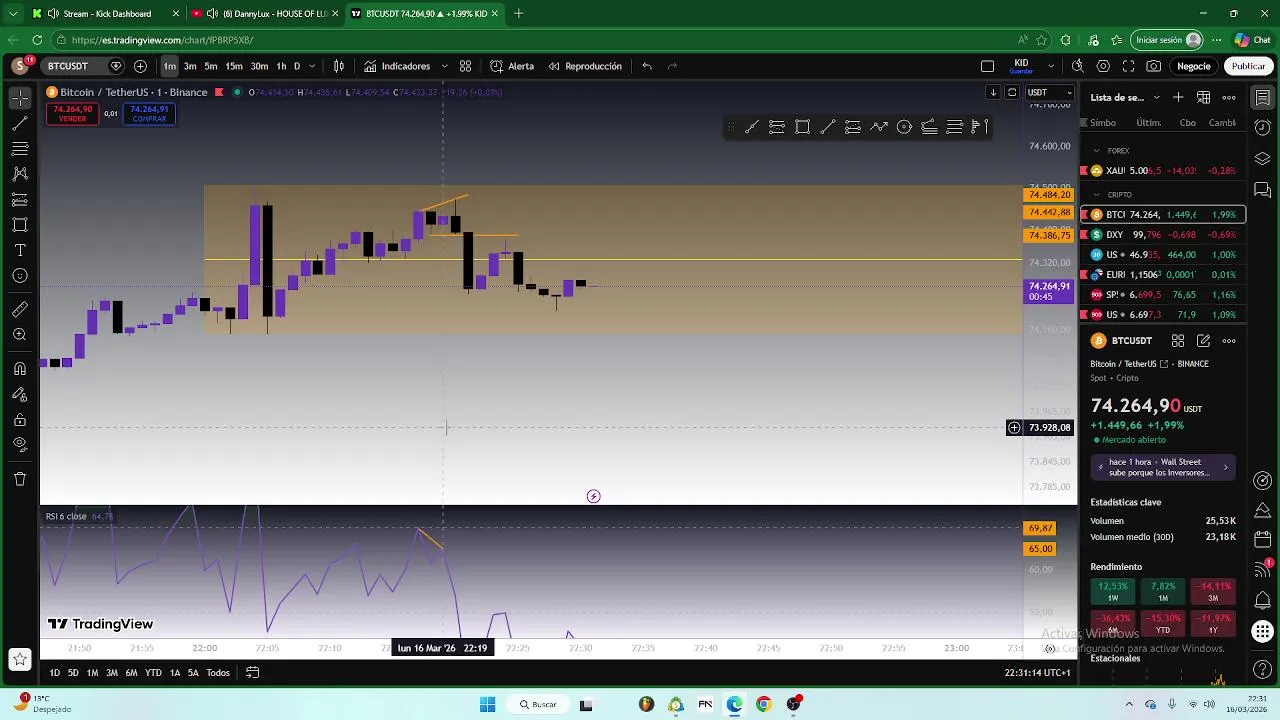
Task: Open the Indicadores panel
Action: pos(397,66)
